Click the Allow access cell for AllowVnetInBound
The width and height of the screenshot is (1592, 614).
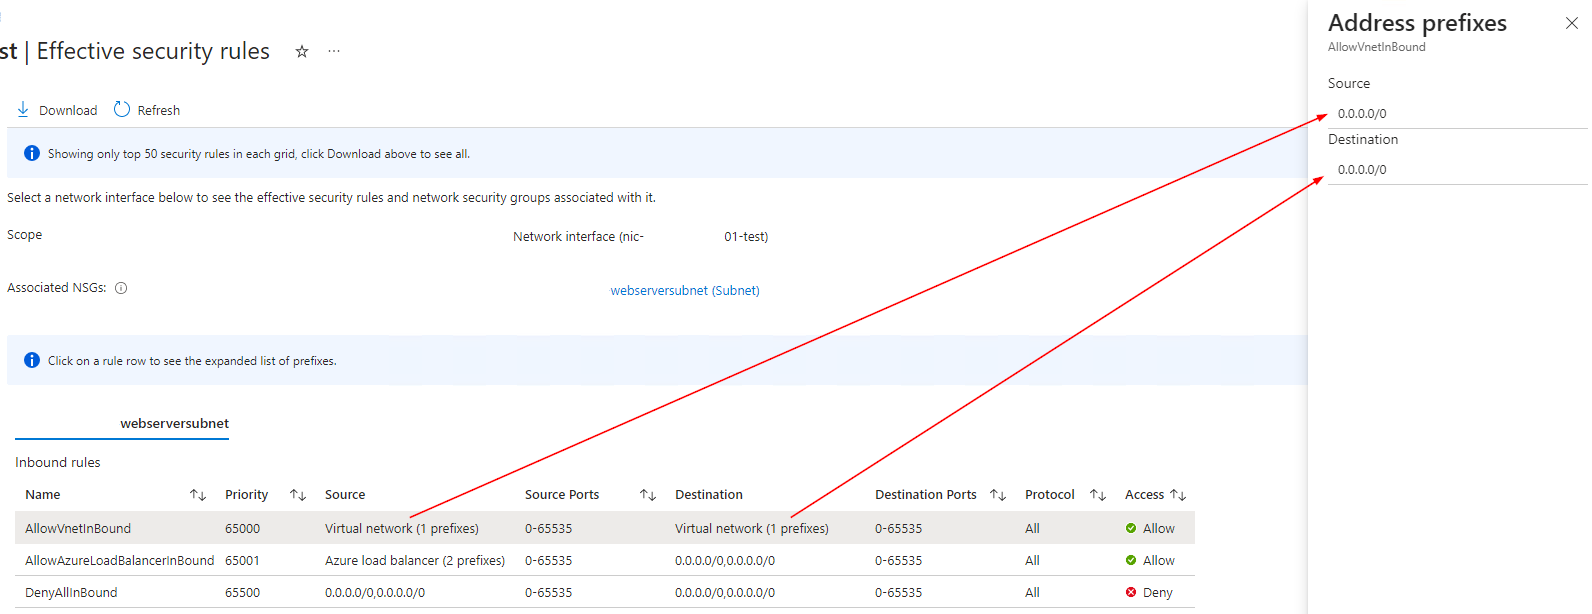[1150, 529]
